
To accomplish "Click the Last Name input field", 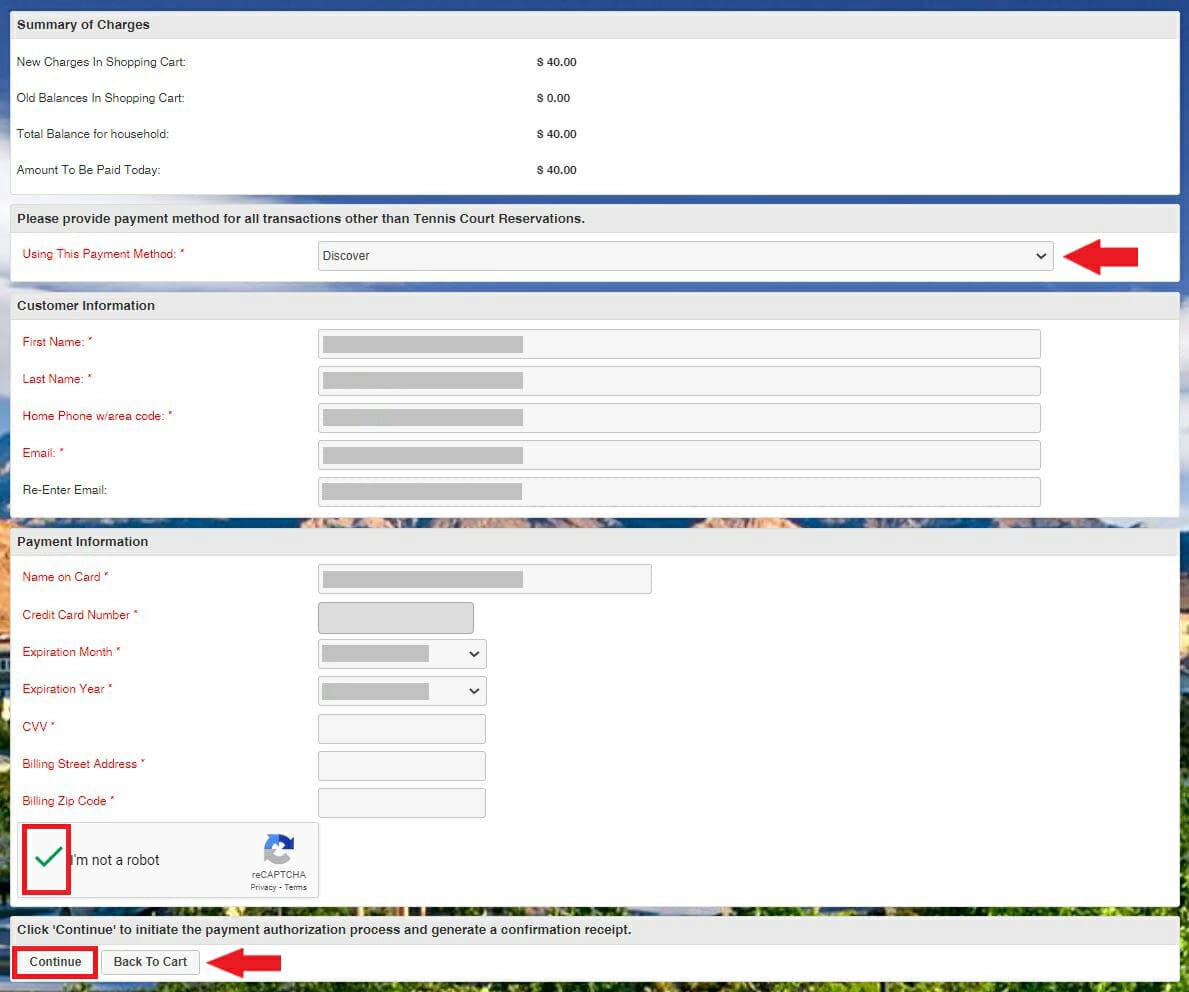I will (679, 381).
